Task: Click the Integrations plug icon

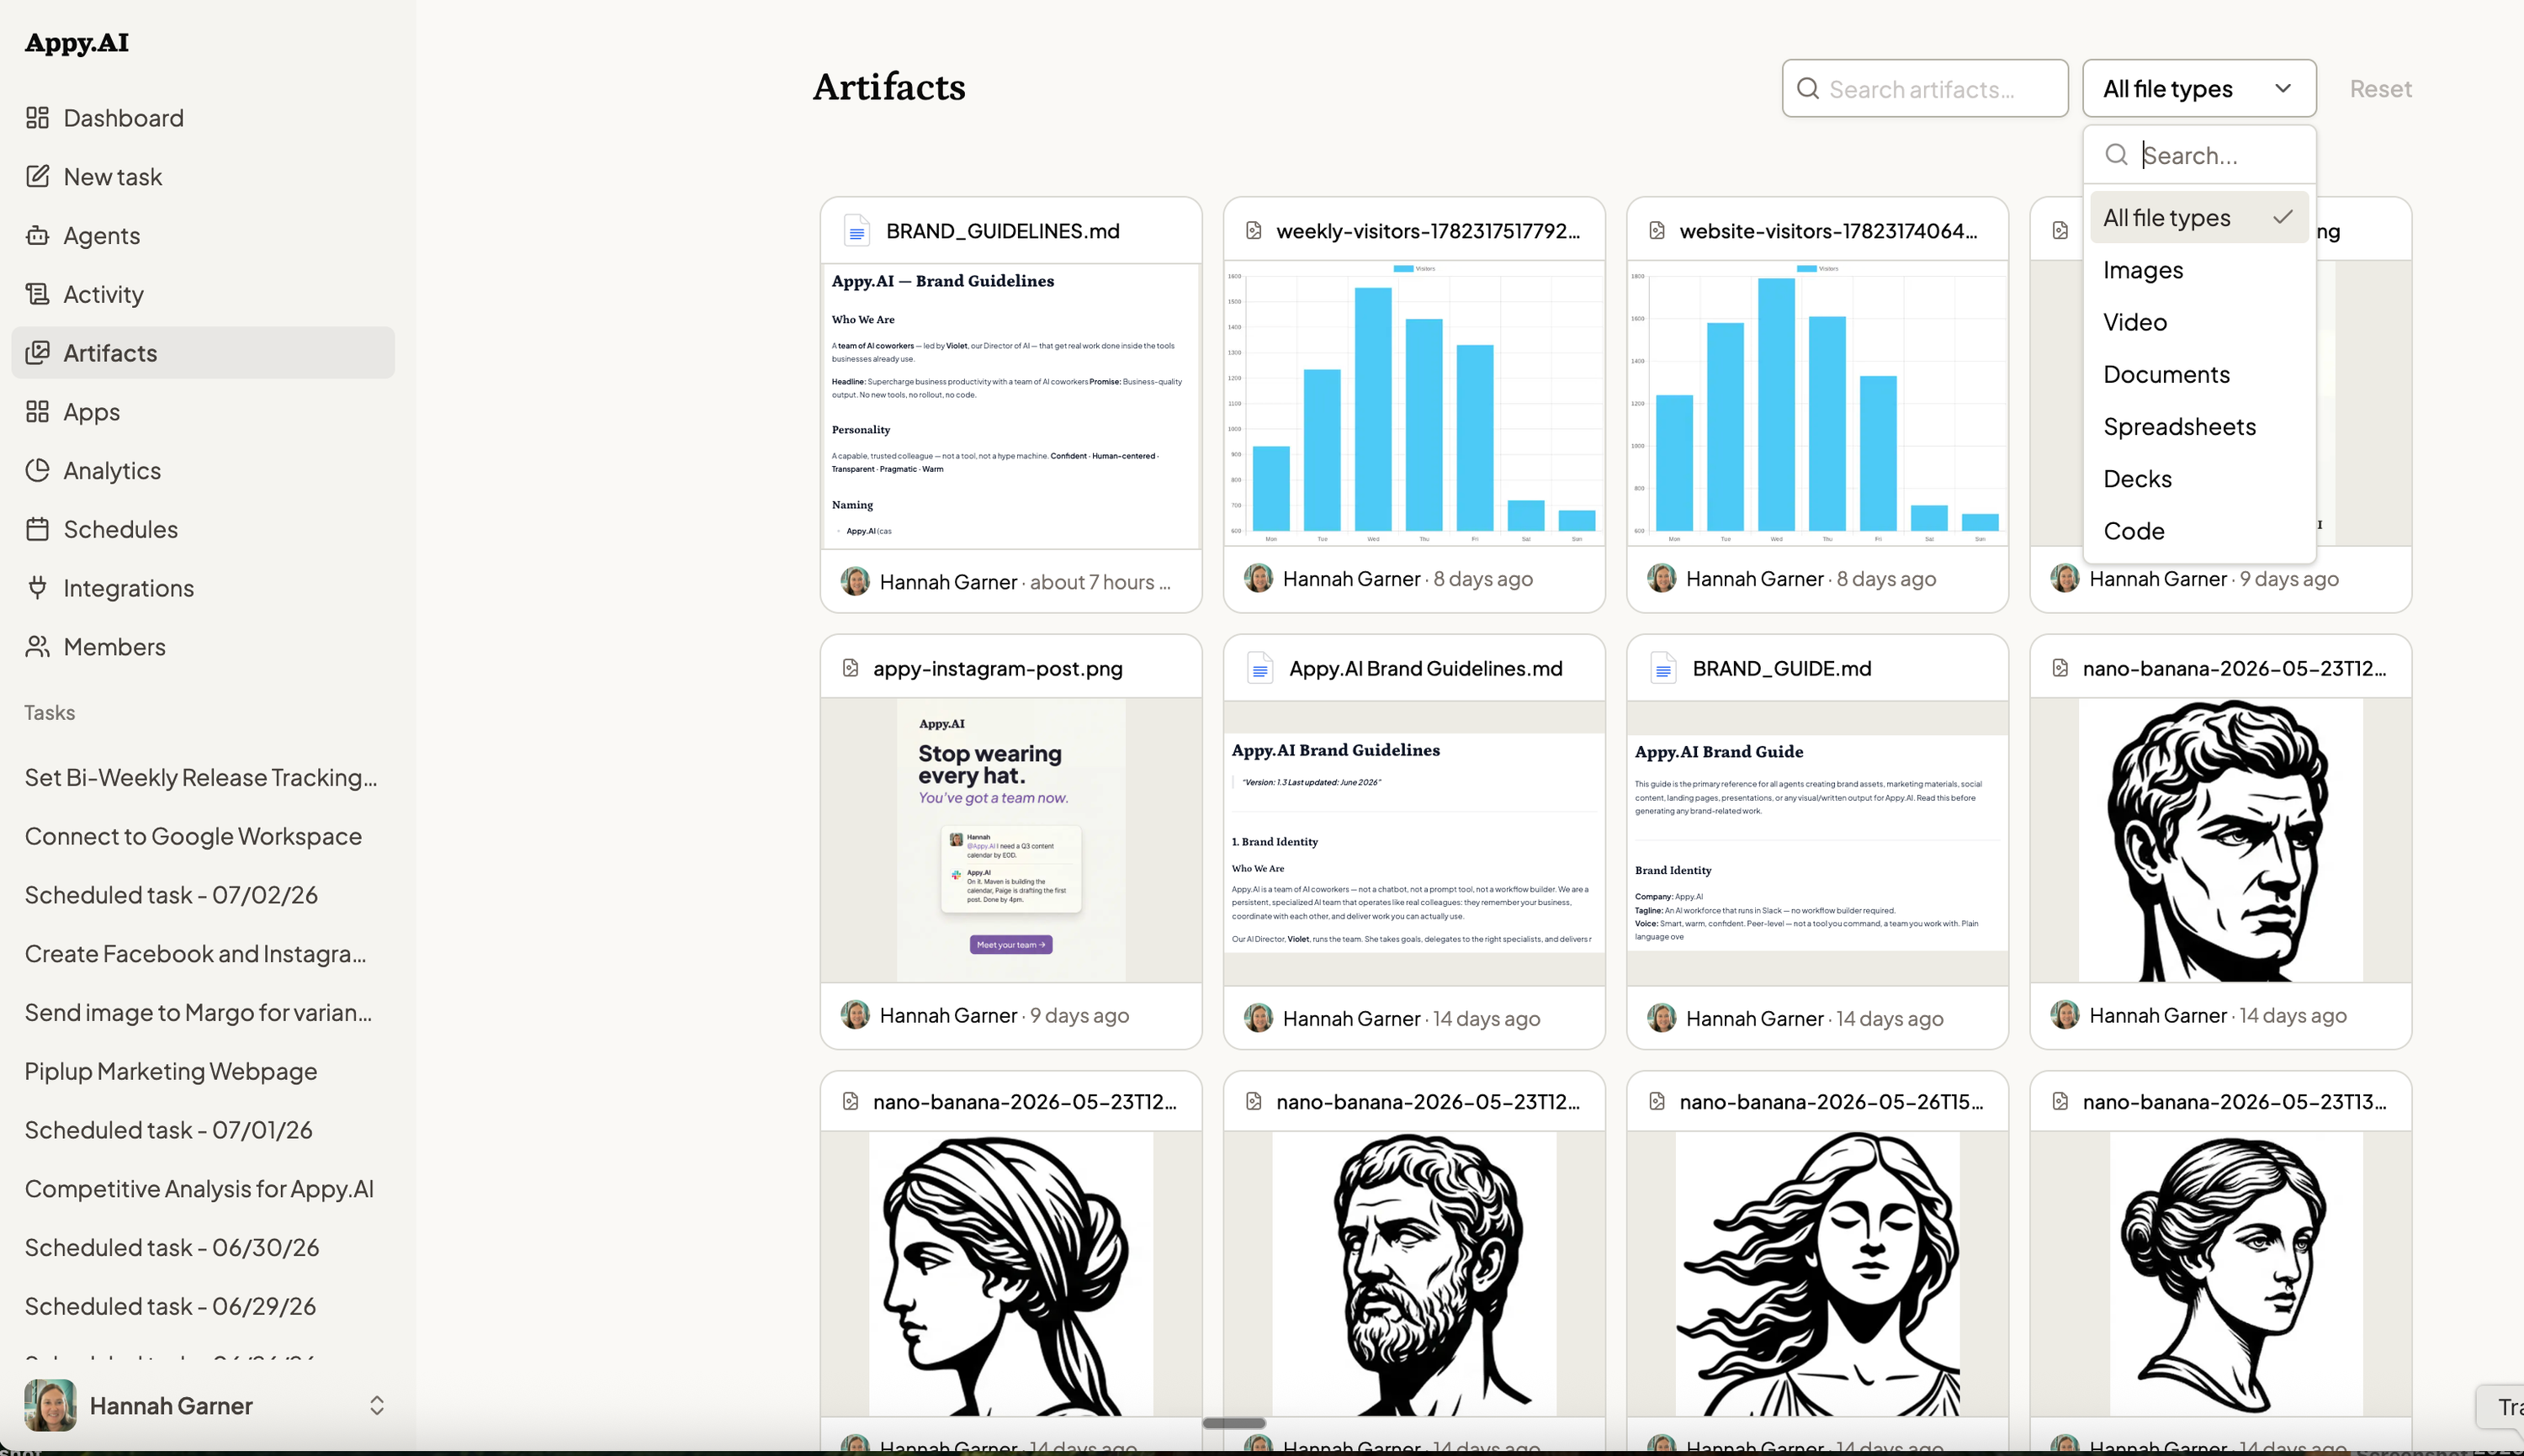Action: (37, 588)
